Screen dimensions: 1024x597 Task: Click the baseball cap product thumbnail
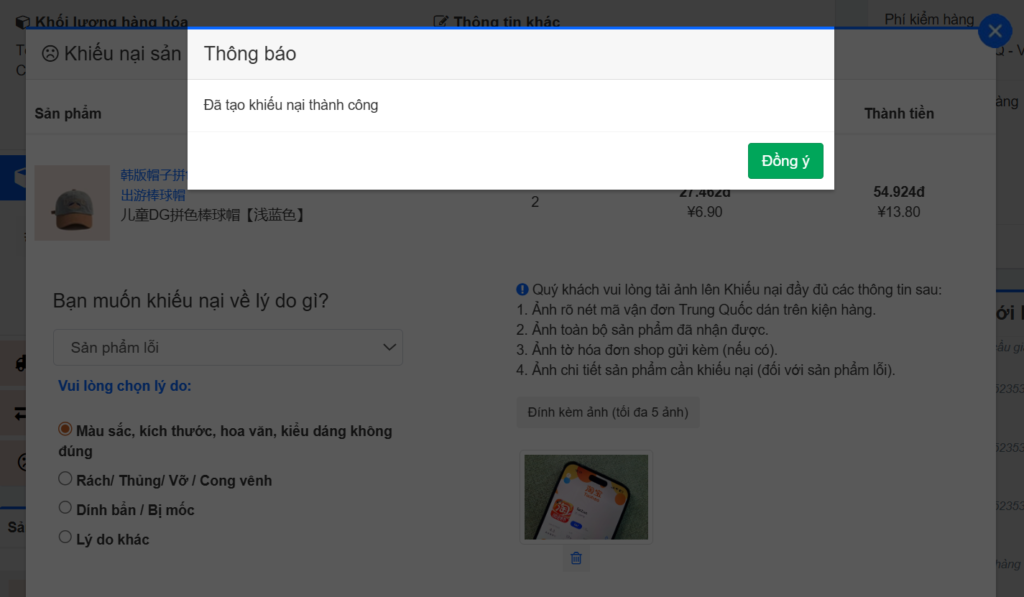(72, 203)
